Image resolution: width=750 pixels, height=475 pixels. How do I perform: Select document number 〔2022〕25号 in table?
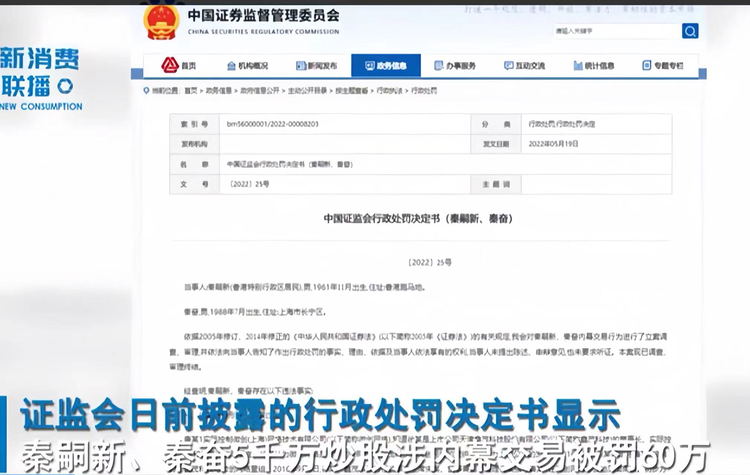248,184
